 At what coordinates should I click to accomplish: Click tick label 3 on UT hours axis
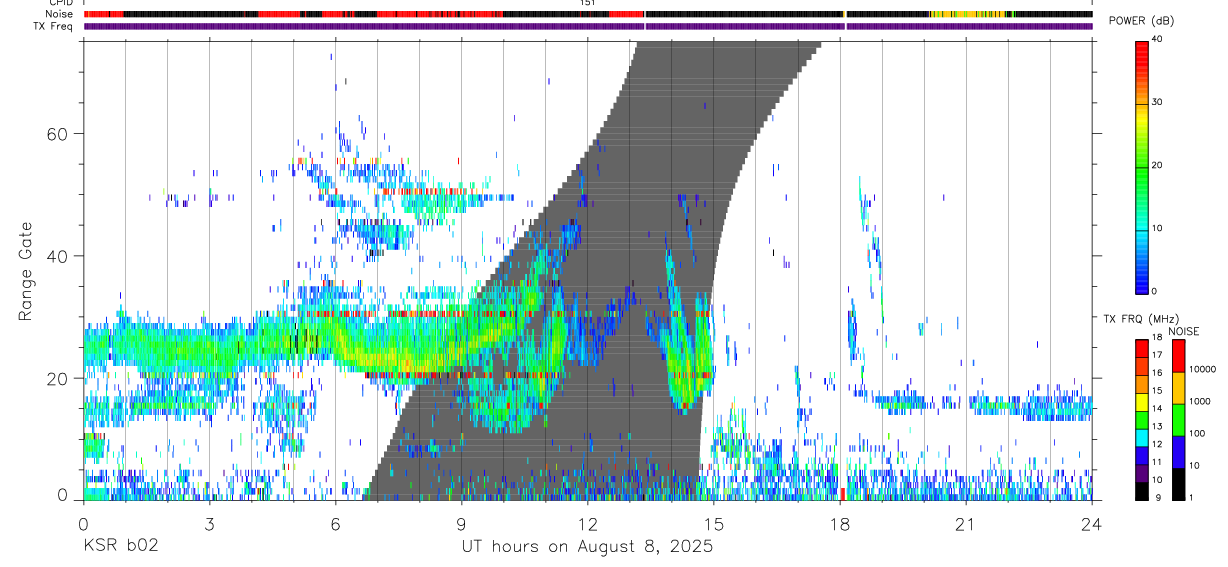[x=209, y=523]
